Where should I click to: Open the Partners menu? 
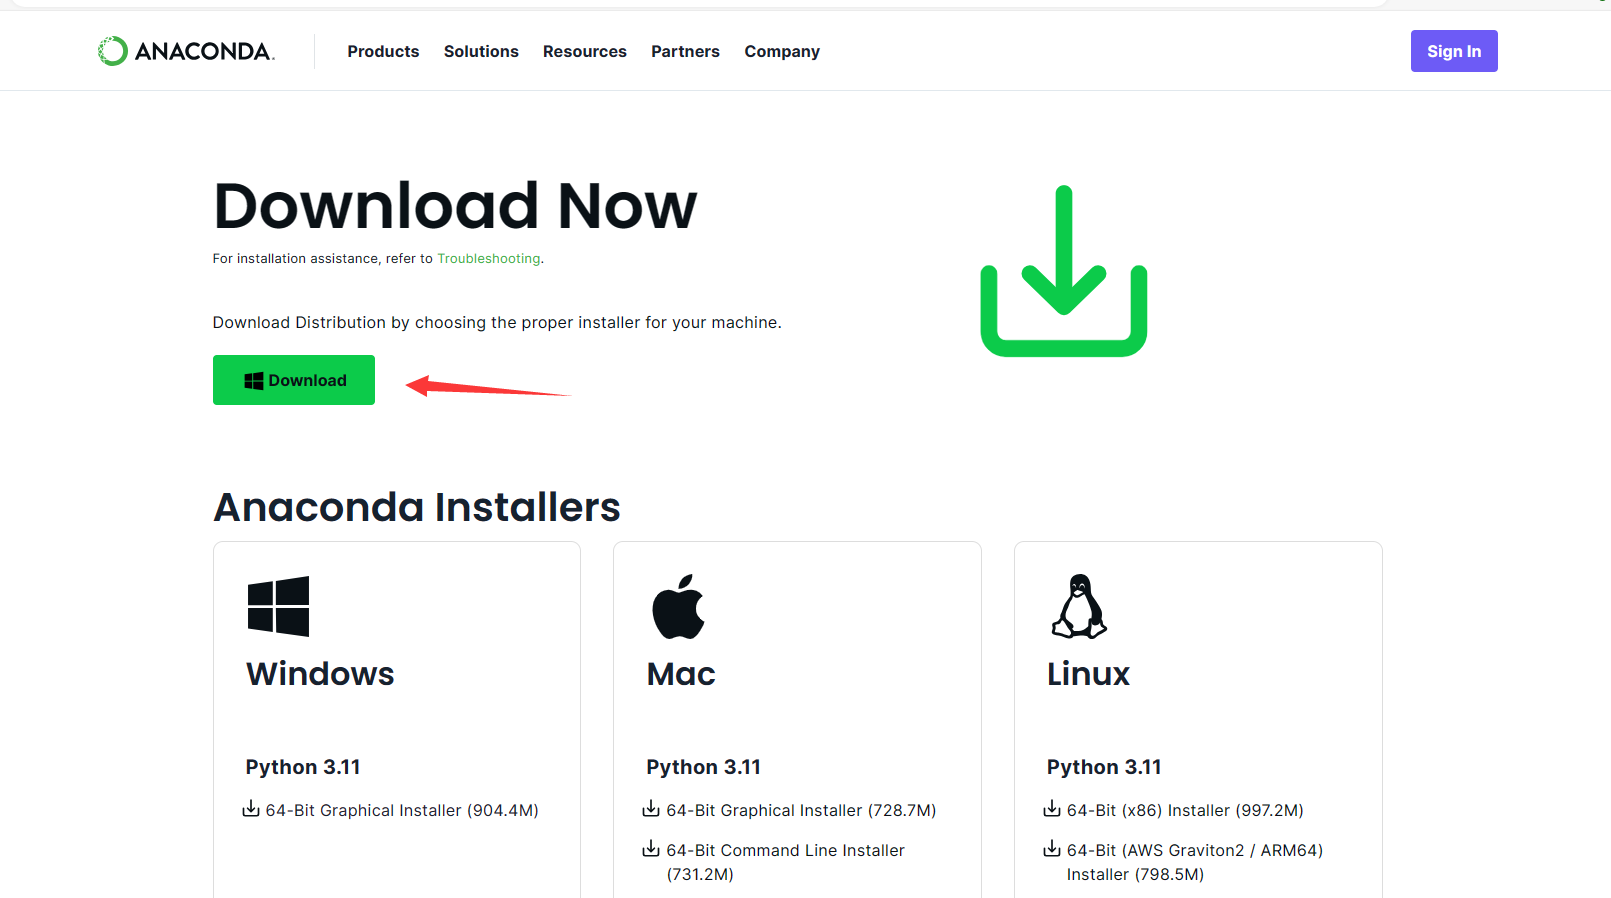[685, 51]
